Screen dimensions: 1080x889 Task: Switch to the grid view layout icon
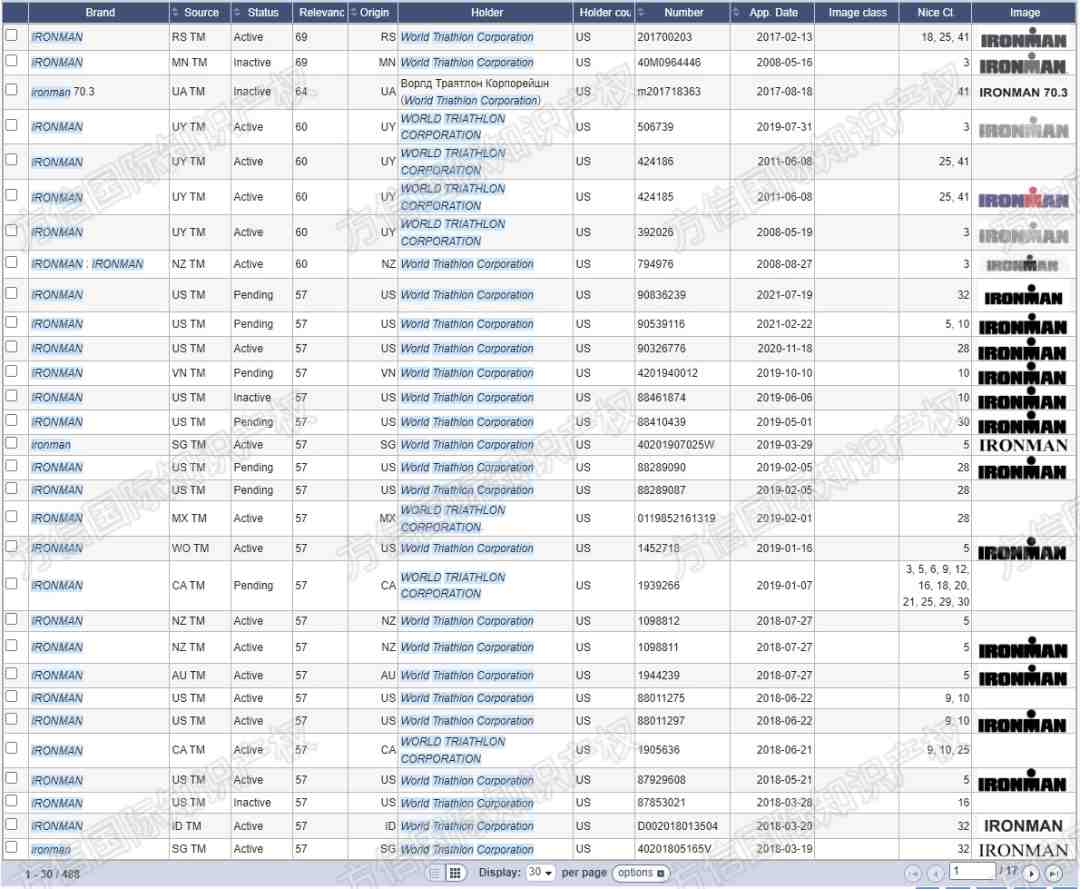click(455, 873)
